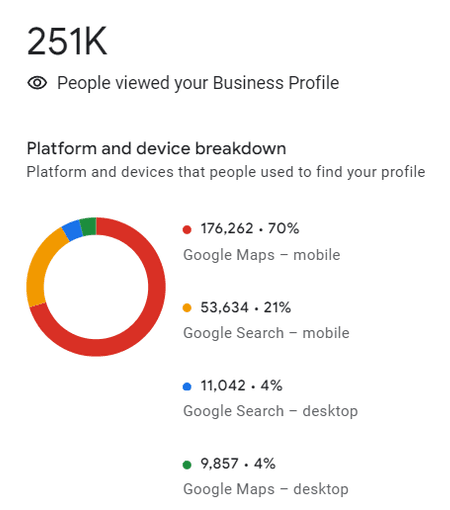
Task: Click the eye icon beside profile views
Action: (x=37, y=83)
